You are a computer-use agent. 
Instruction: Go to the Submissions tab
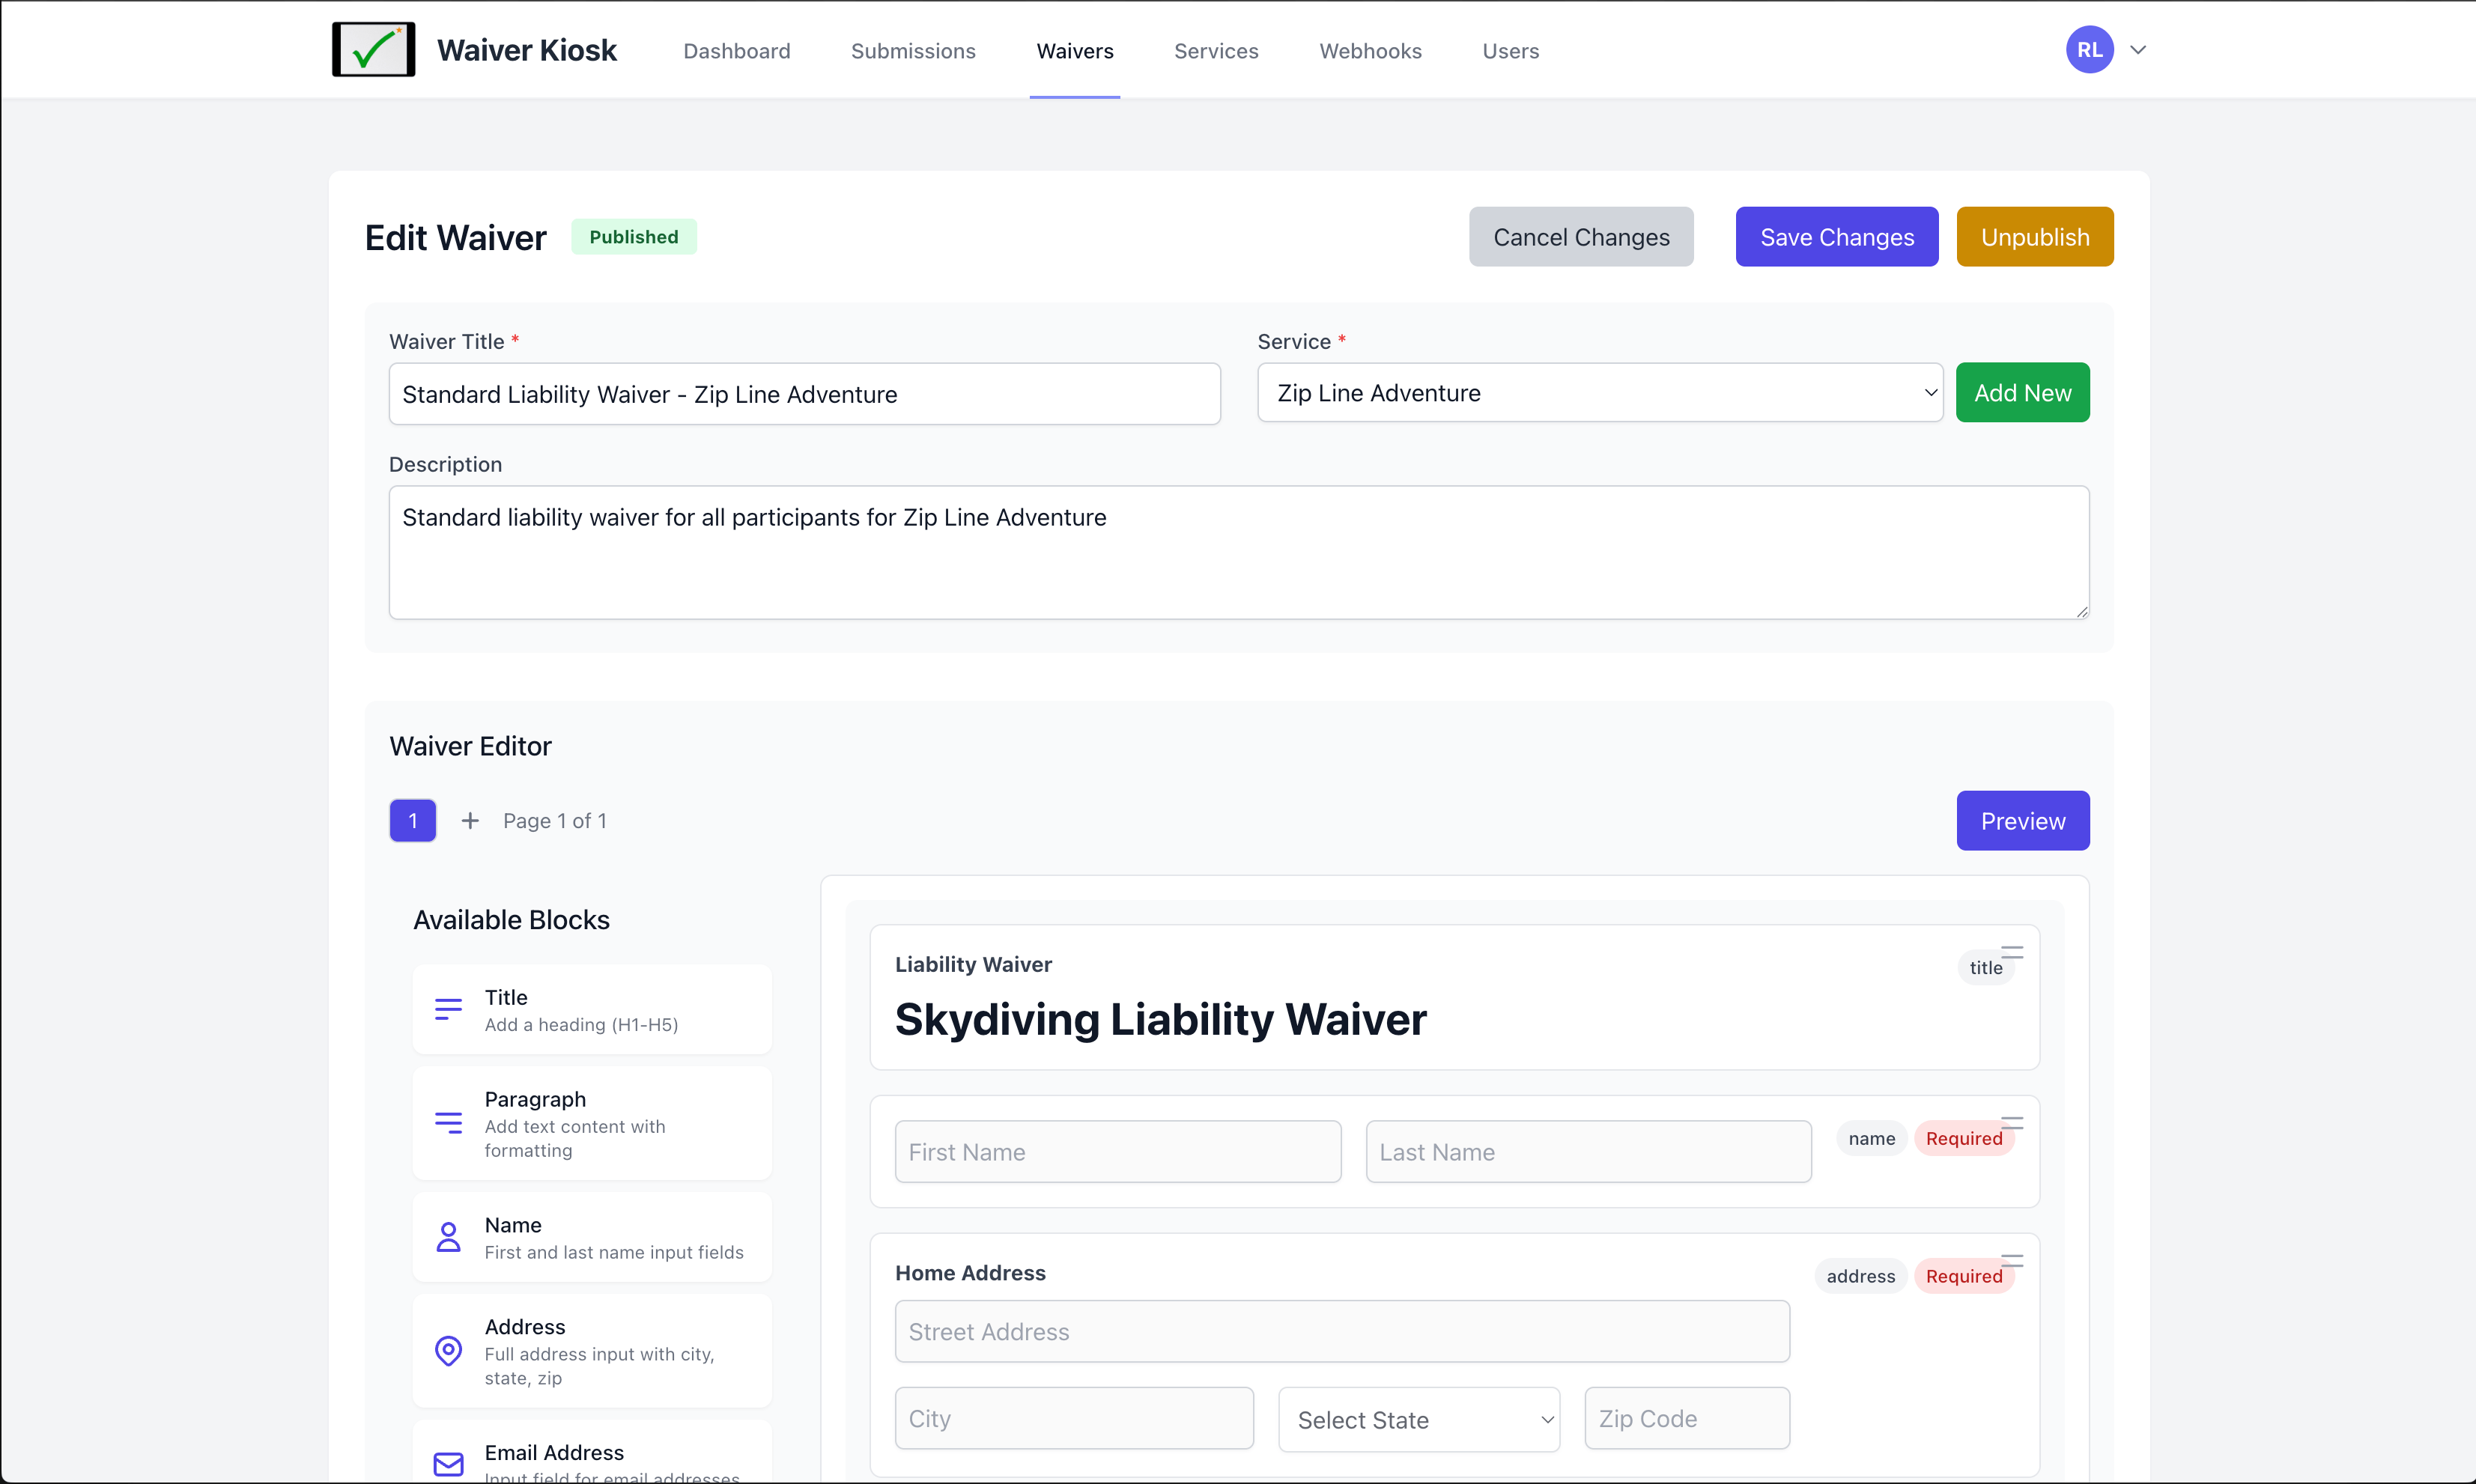[x=912, y=51]
